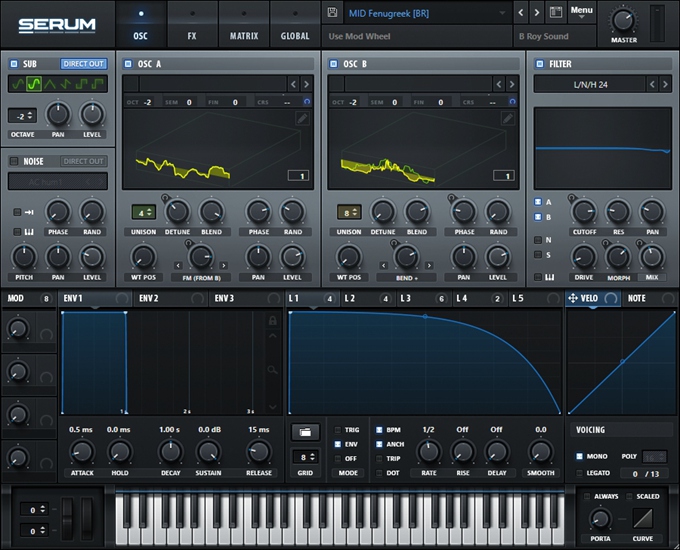Click the envelope lock icon
This screenshot has height=550, width=680.
click(x=272, y=321)
